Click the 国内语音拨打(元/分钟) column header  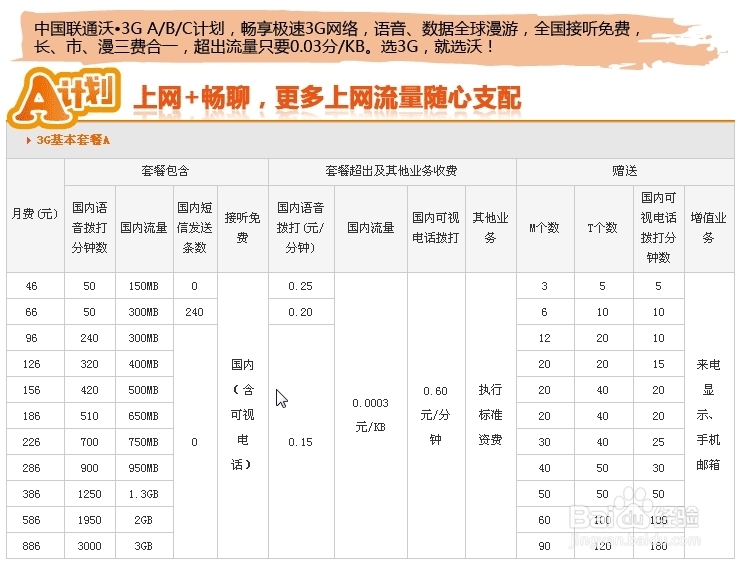(301, 228)
